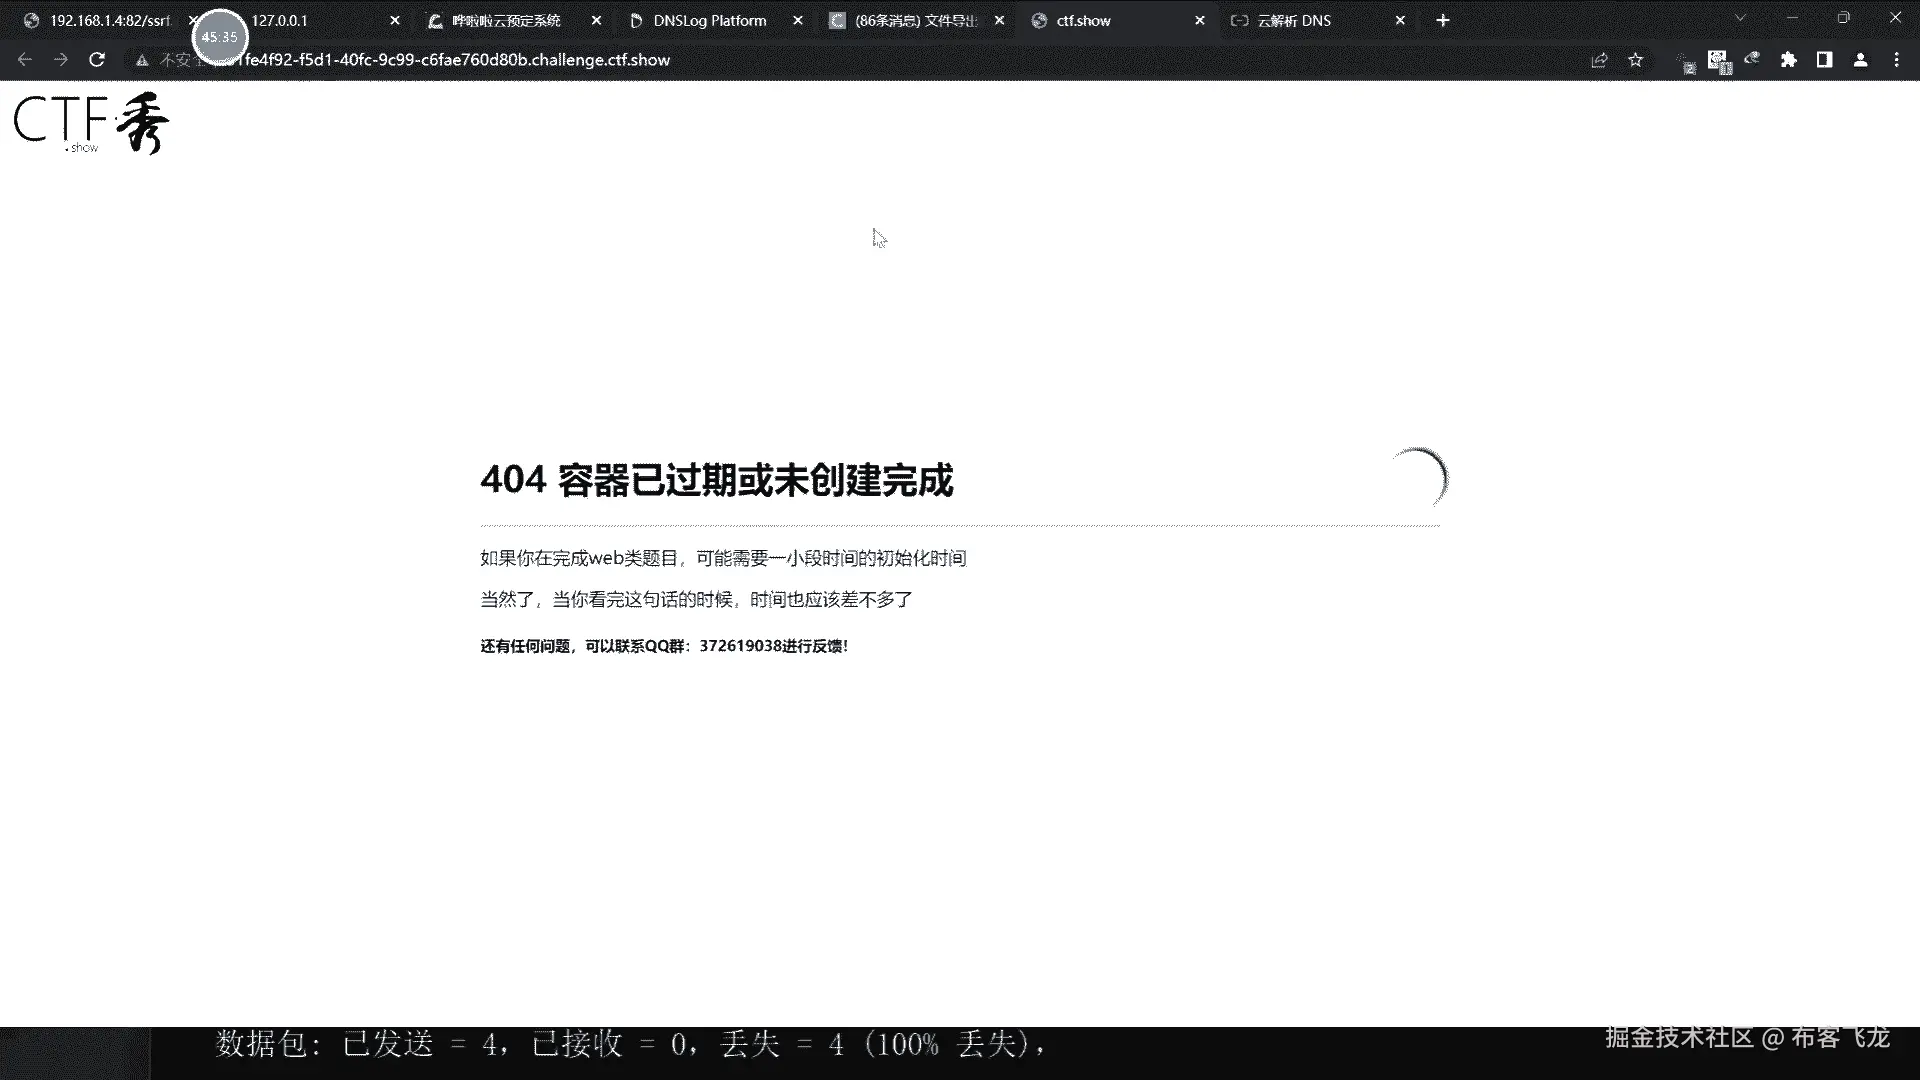Switch to DNSLog Platform tab

click(x=709, y=20)
